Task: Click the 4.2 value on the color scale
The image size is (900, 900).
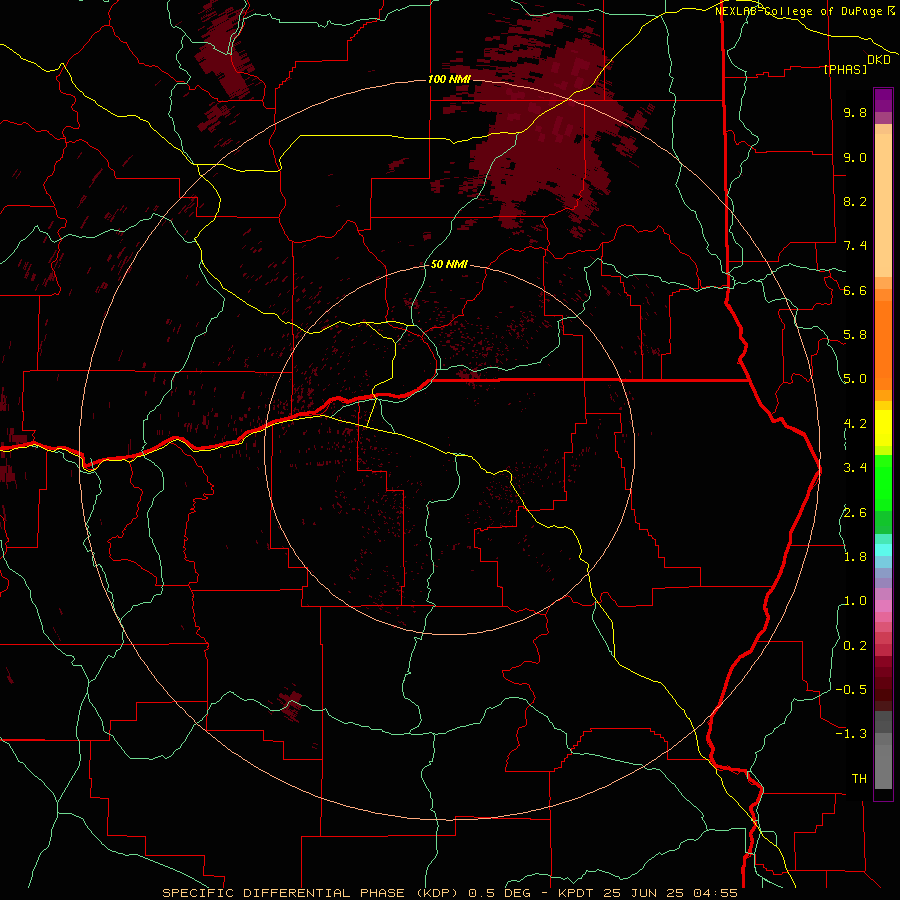Action: [855, 424]
